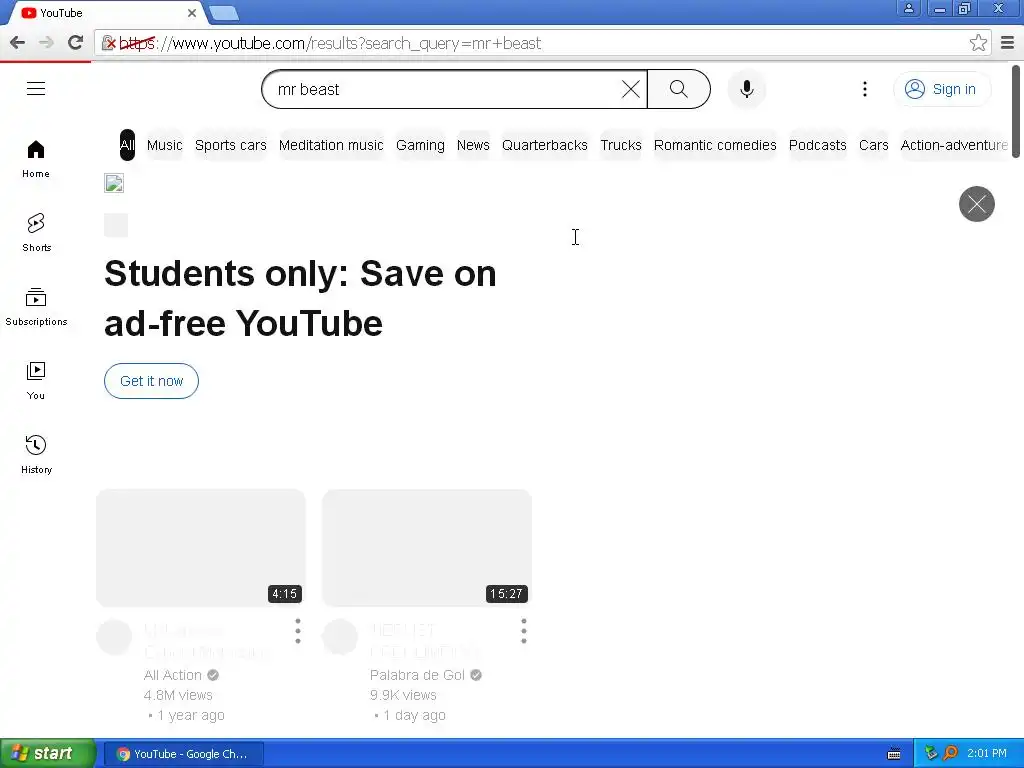The width and height of the screenshot is (1024, 768).
Task: Select the Music filter chip
Action: point(165,145)
